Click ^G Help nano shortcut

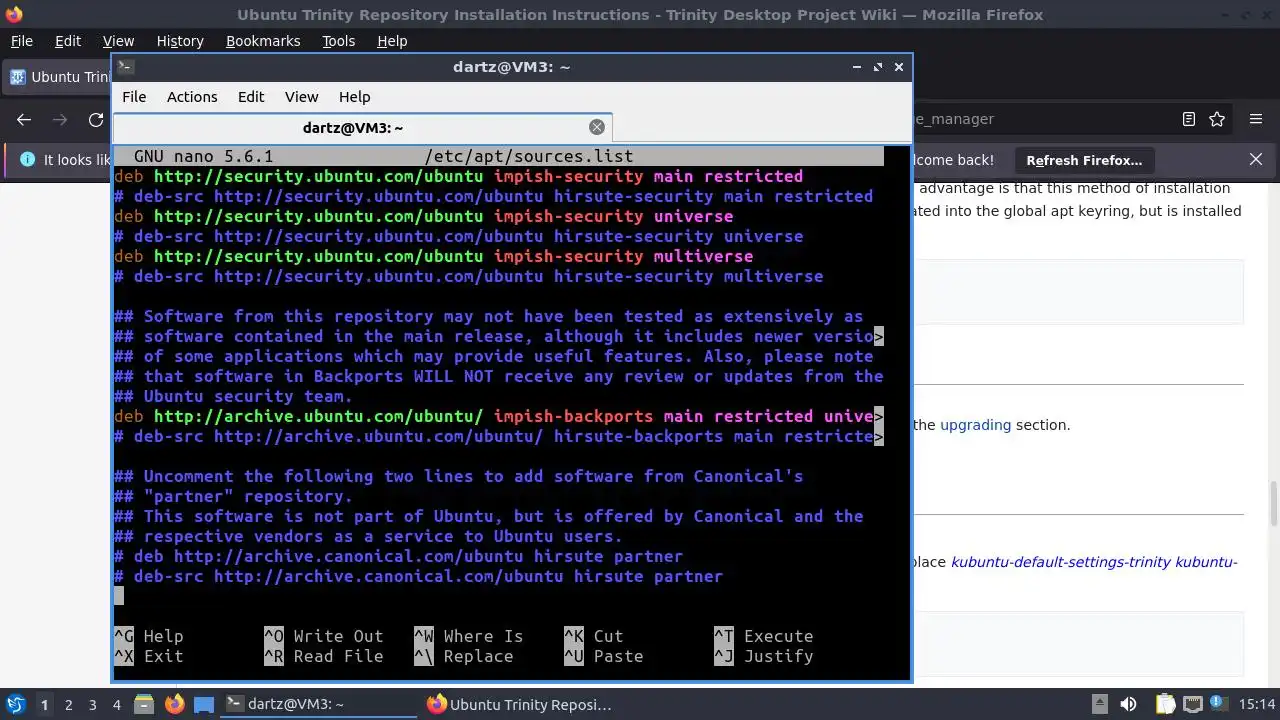coord(149,636)
